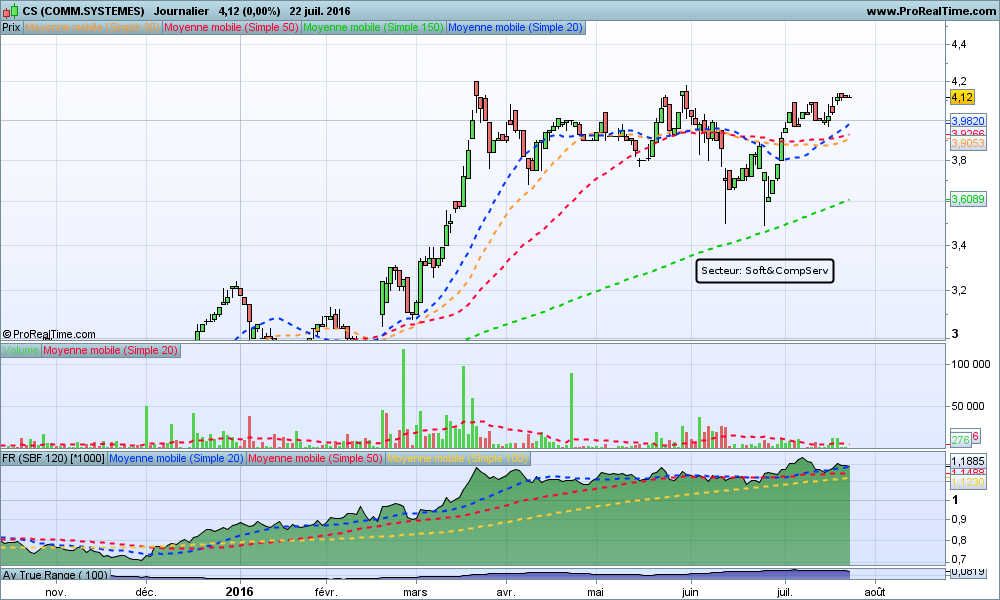The height and width of the screenshot is (600, 1000).
Task: Select Moyenne mobile (Simple 50) red price tab
Action: [x=232, y=27]
